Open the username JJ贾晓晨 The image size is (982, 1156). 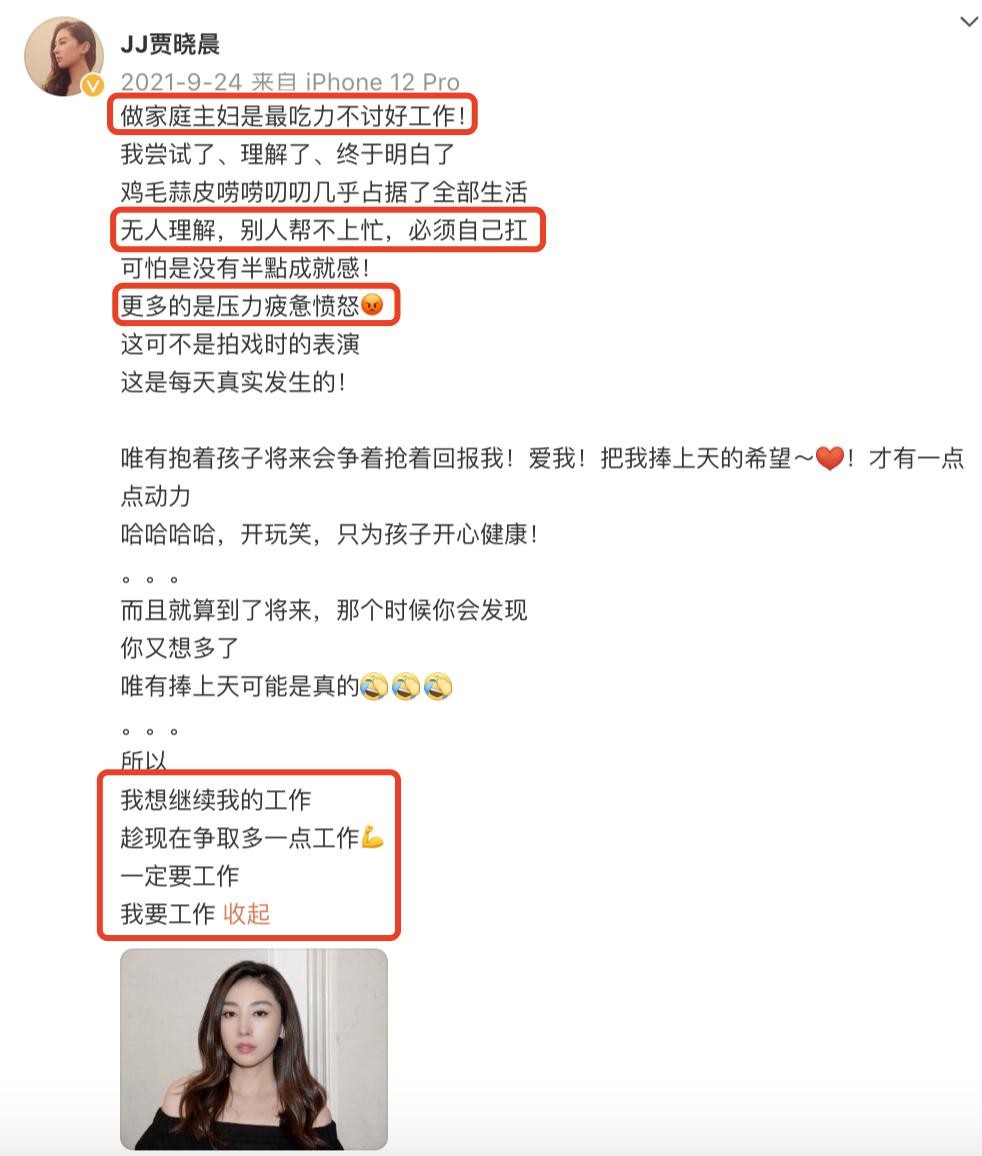(x=170, y=44)
